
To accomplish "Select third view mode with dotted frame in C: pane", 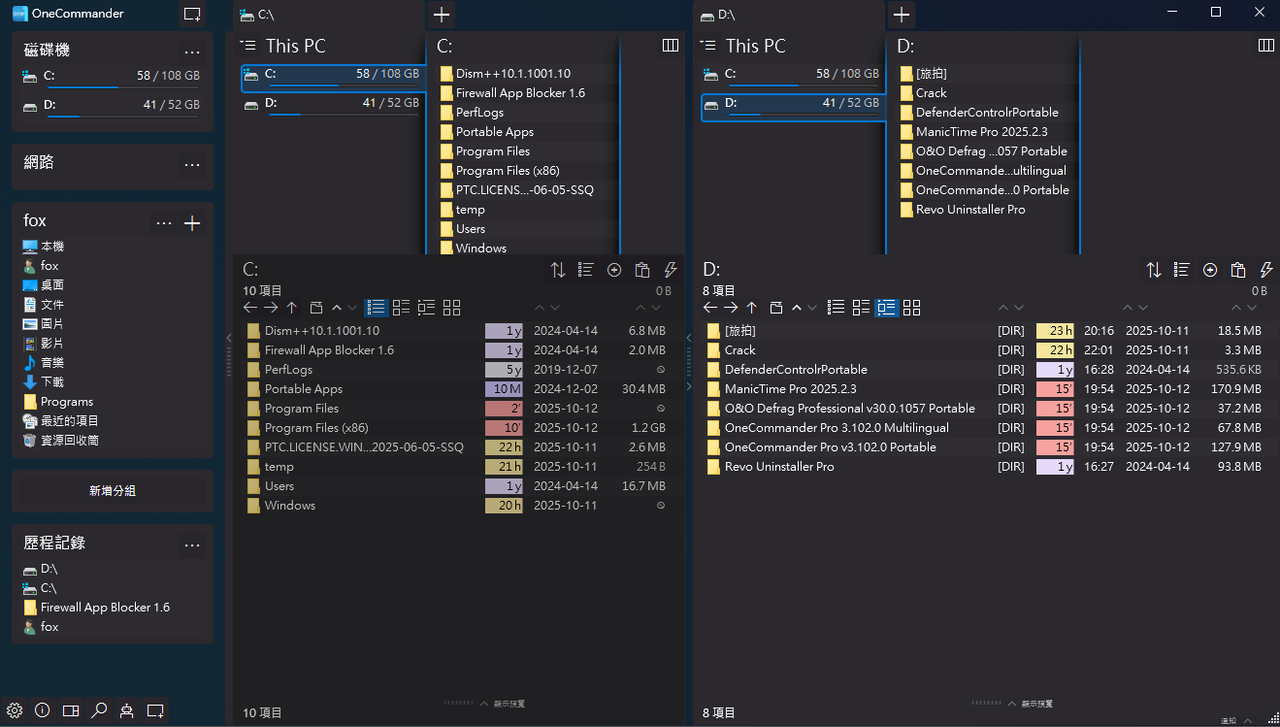I will point(426,308).
